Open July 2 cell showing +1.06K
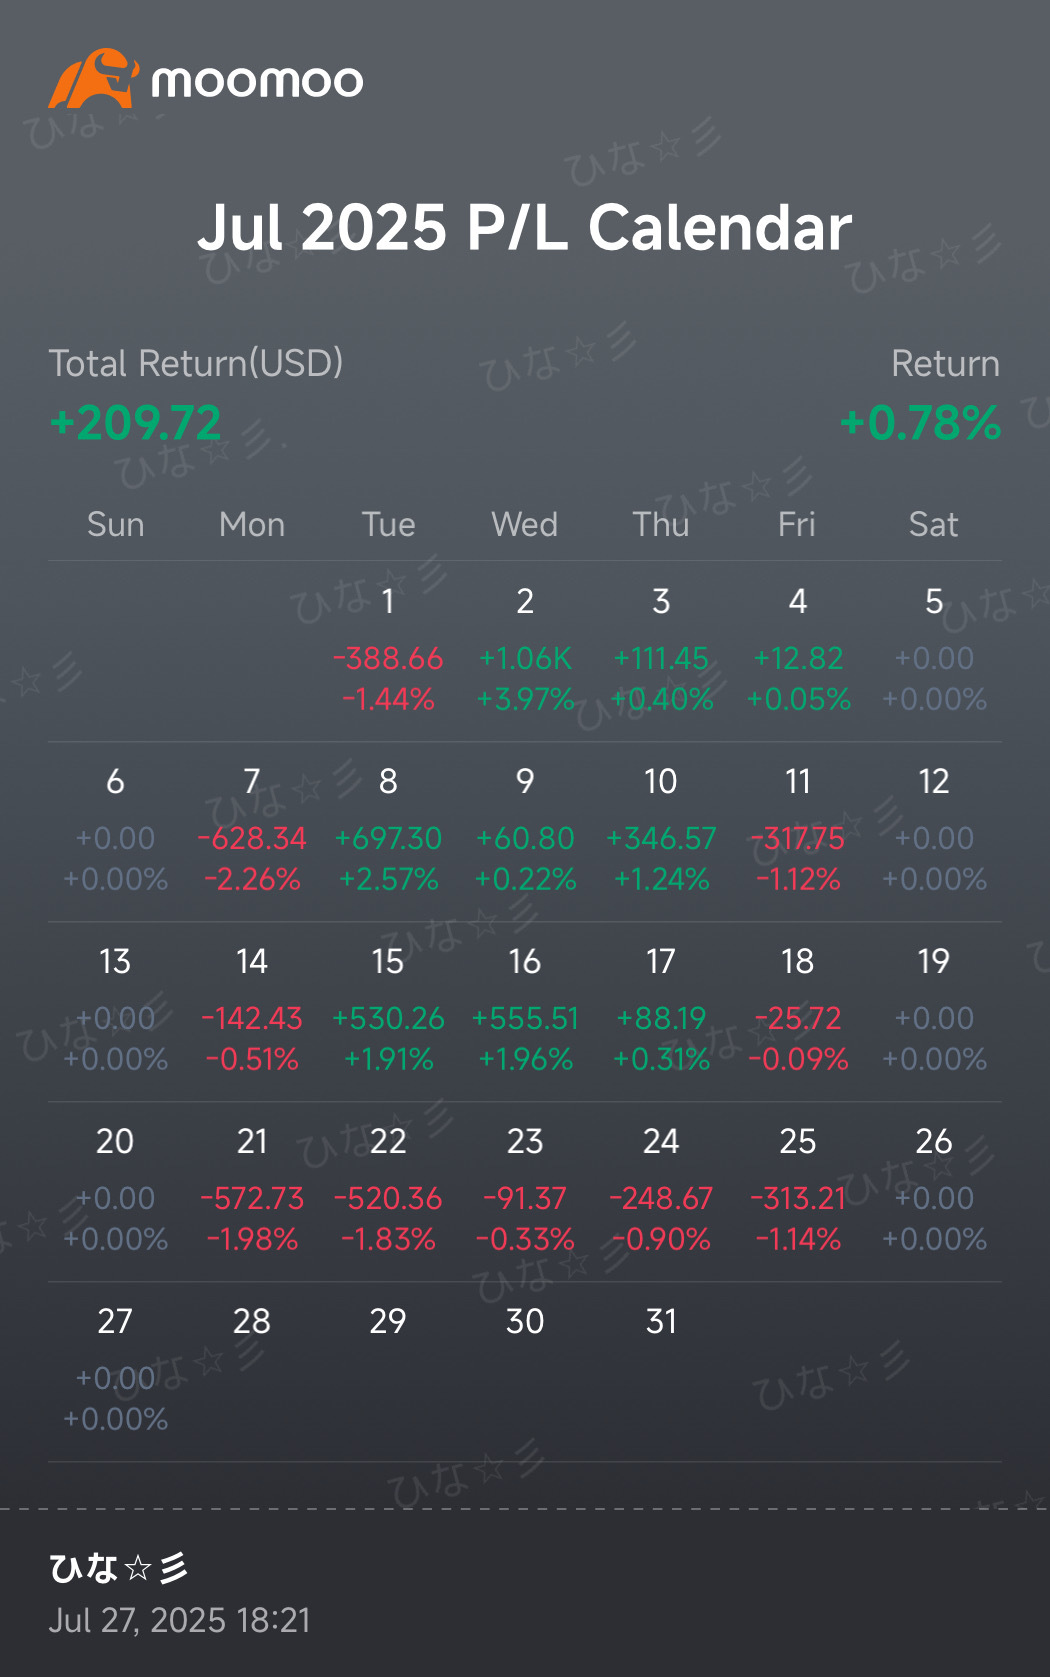The image size is (1050, 1677). [x=525, y=651]
